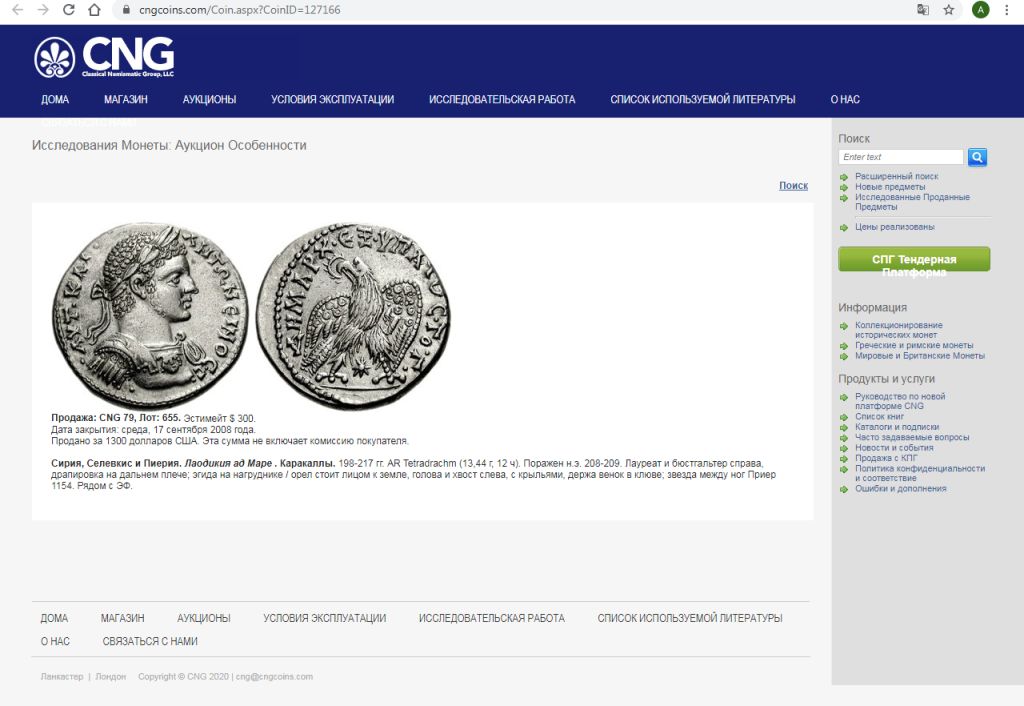Open СПИСОК ИСПОЛЬЗУЕМОЙ ЛИТЕРАТУРЫ in top navigation
1024x706 pixels.
pyautogui.click(x=703, y=99)
